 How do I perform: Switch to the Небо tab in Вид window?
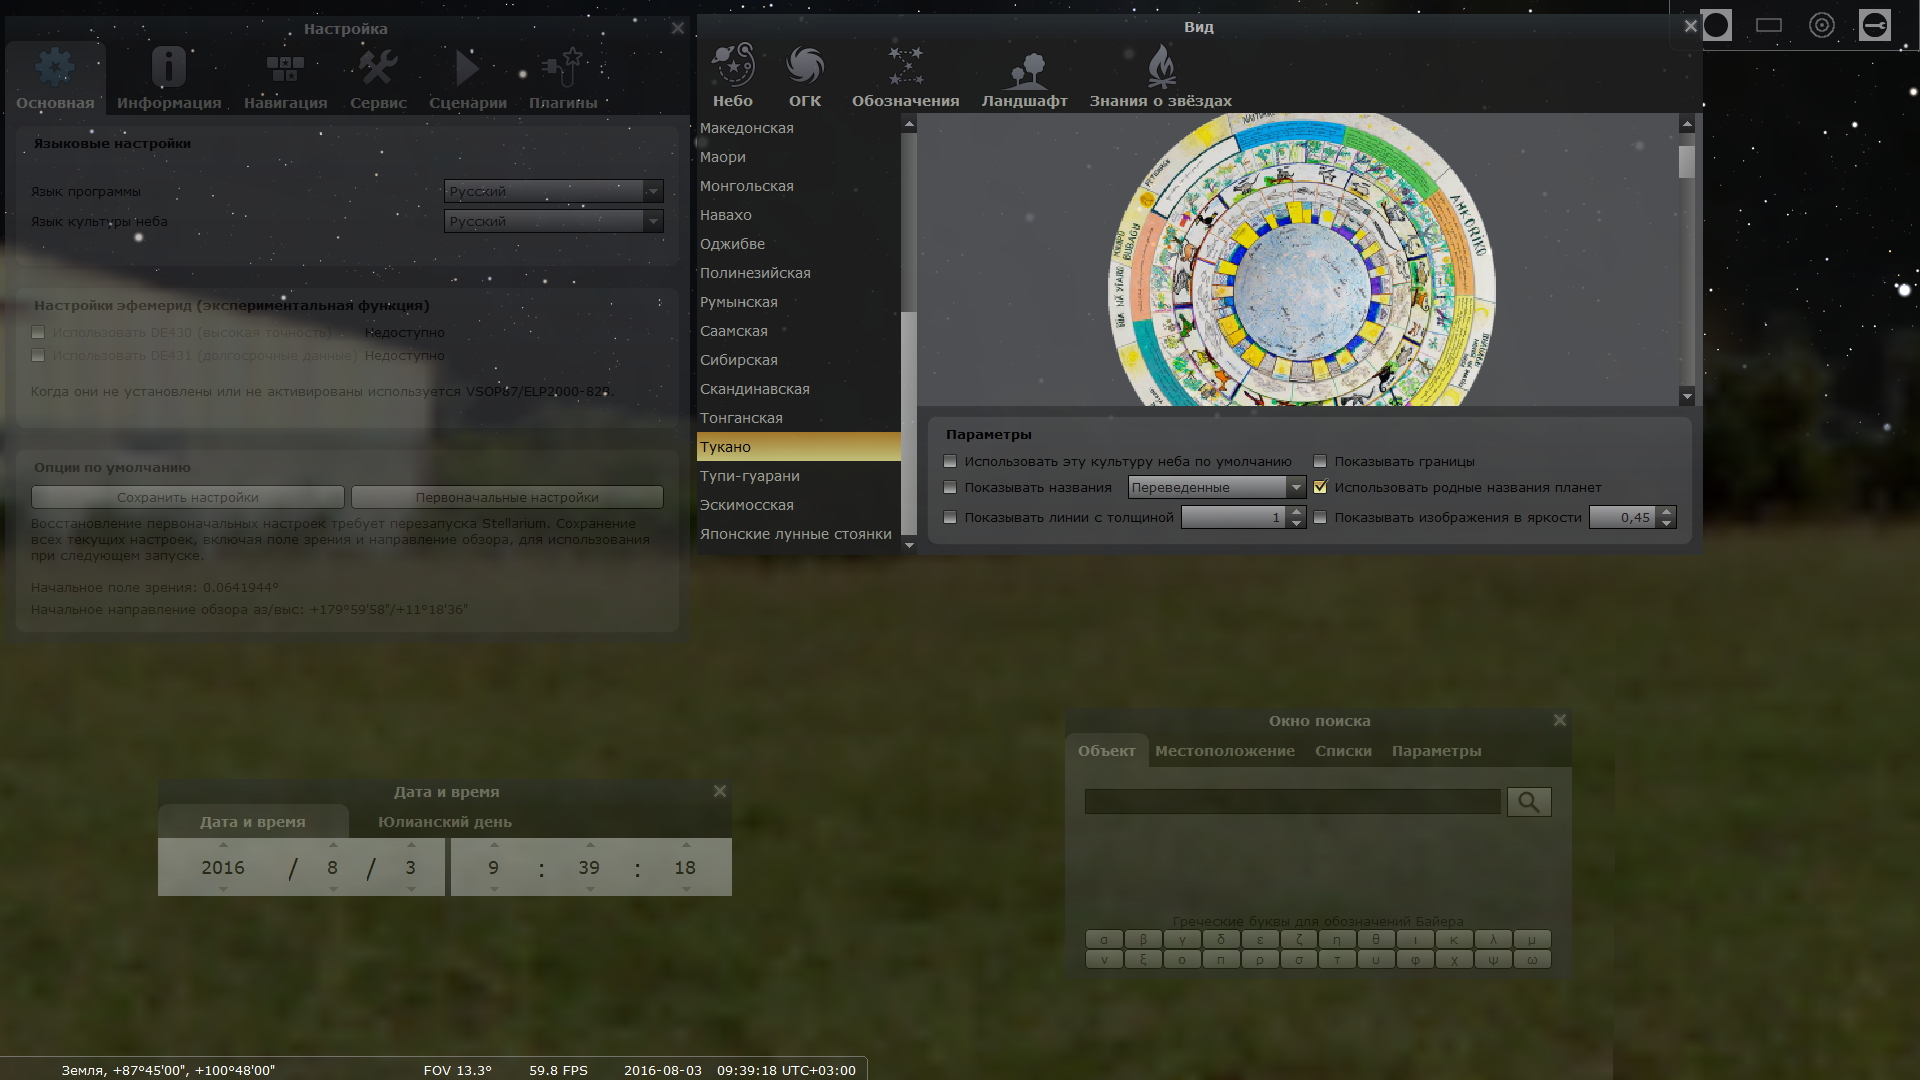click(x=733, y=76)
